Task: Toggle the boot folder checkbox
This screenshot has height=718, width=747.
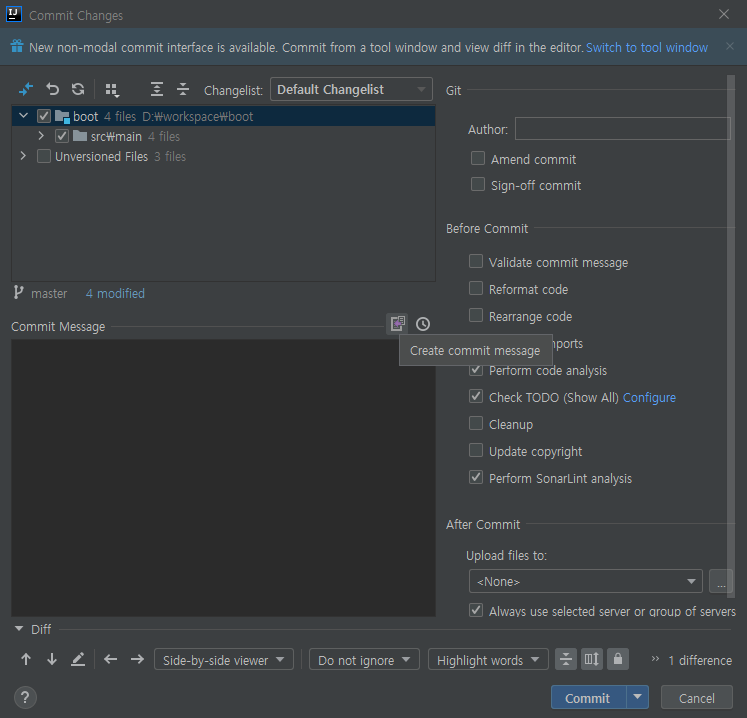Action: tap(44, 116)
